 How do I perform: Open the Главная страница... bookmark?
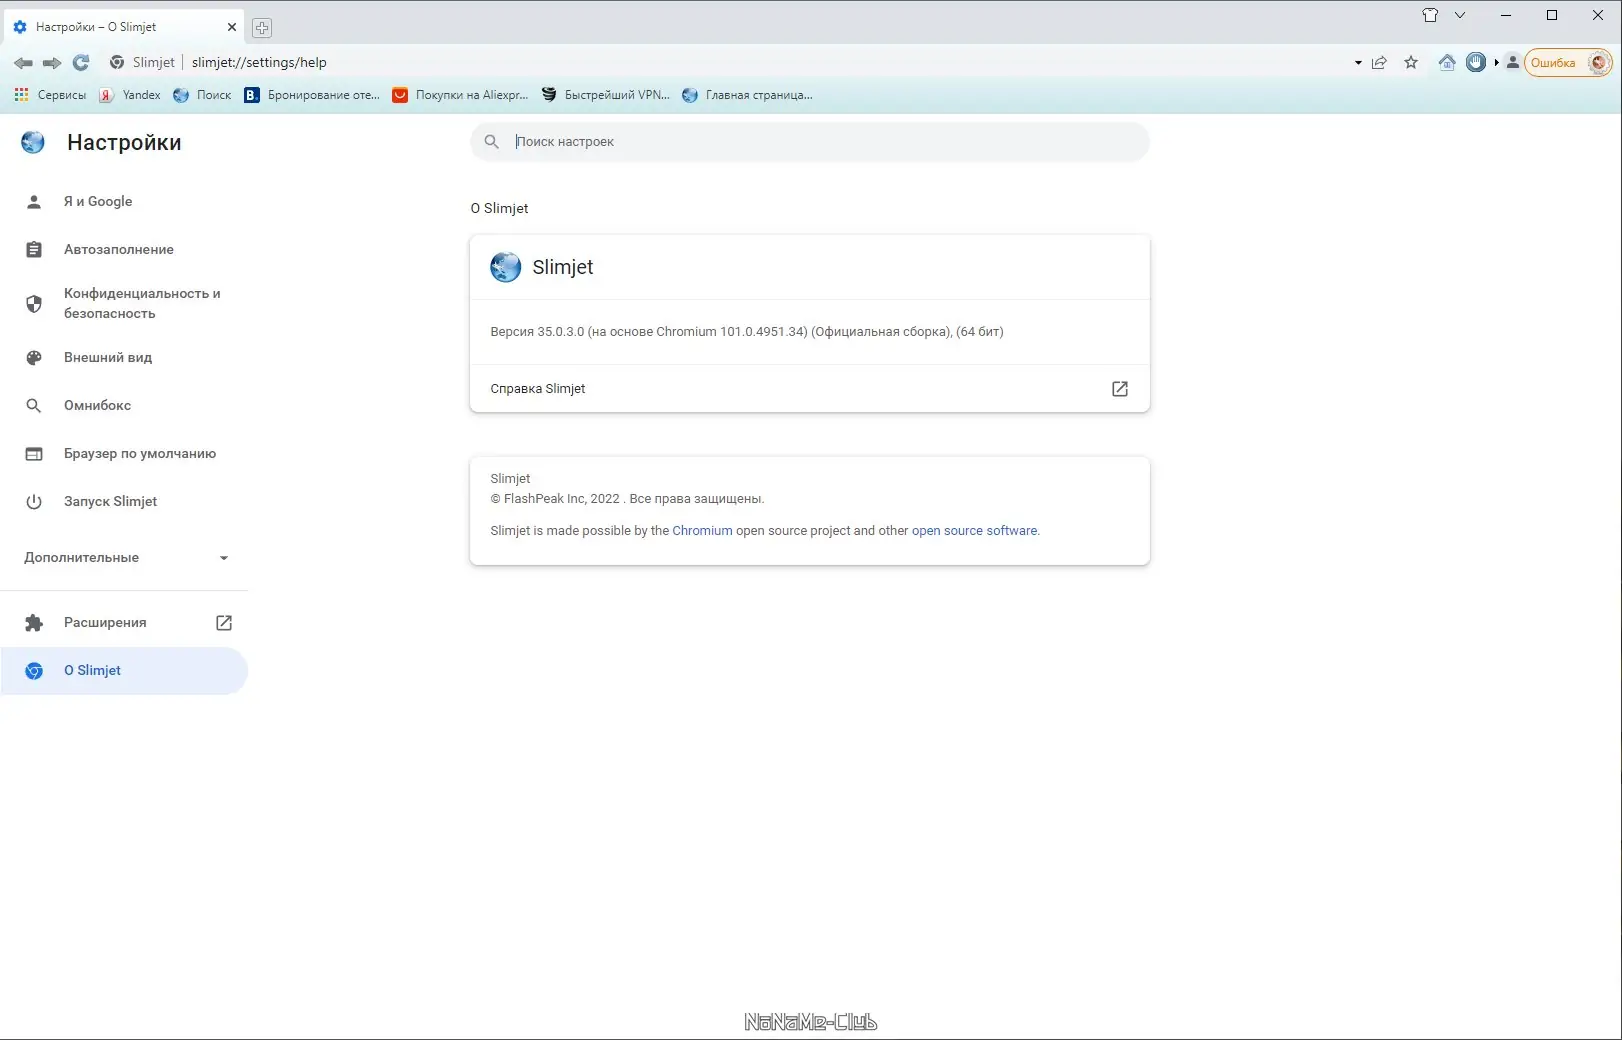[747, 95]
